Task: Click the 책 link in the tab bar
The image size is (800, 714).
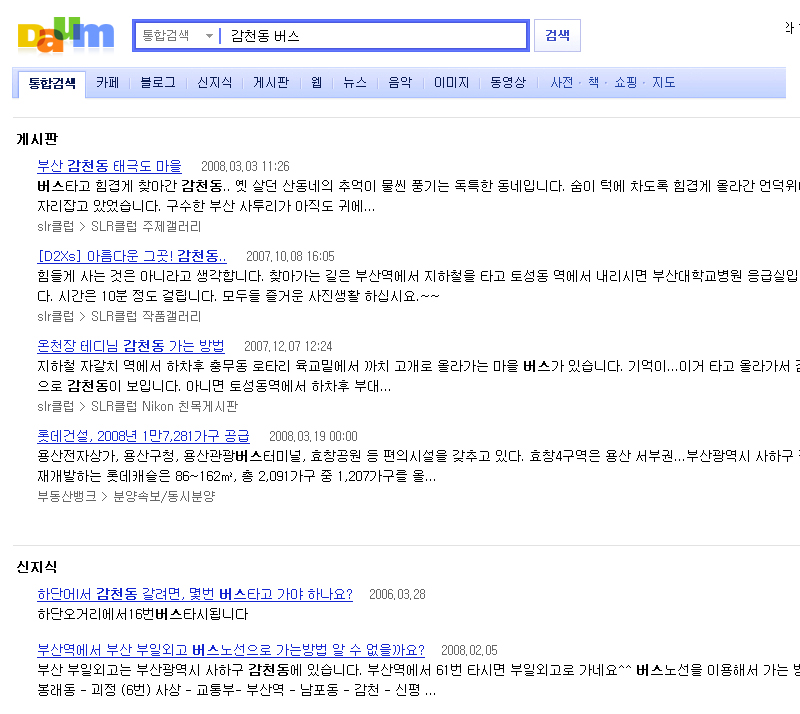Action: (x=593, y=82)
